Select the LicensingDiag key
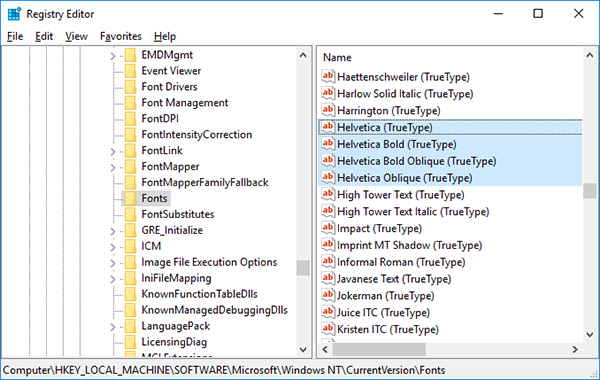This screenshot has width=600, height=380. click(174, 342)
